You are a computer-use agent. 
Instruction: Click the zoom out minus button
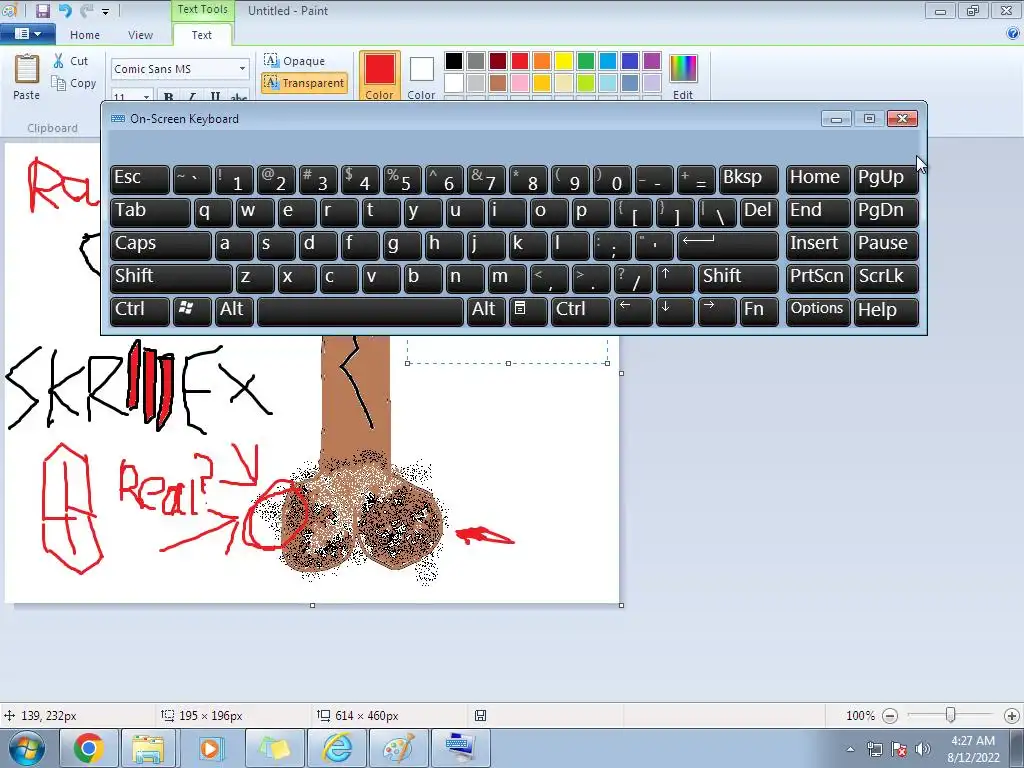click(889, 716)
